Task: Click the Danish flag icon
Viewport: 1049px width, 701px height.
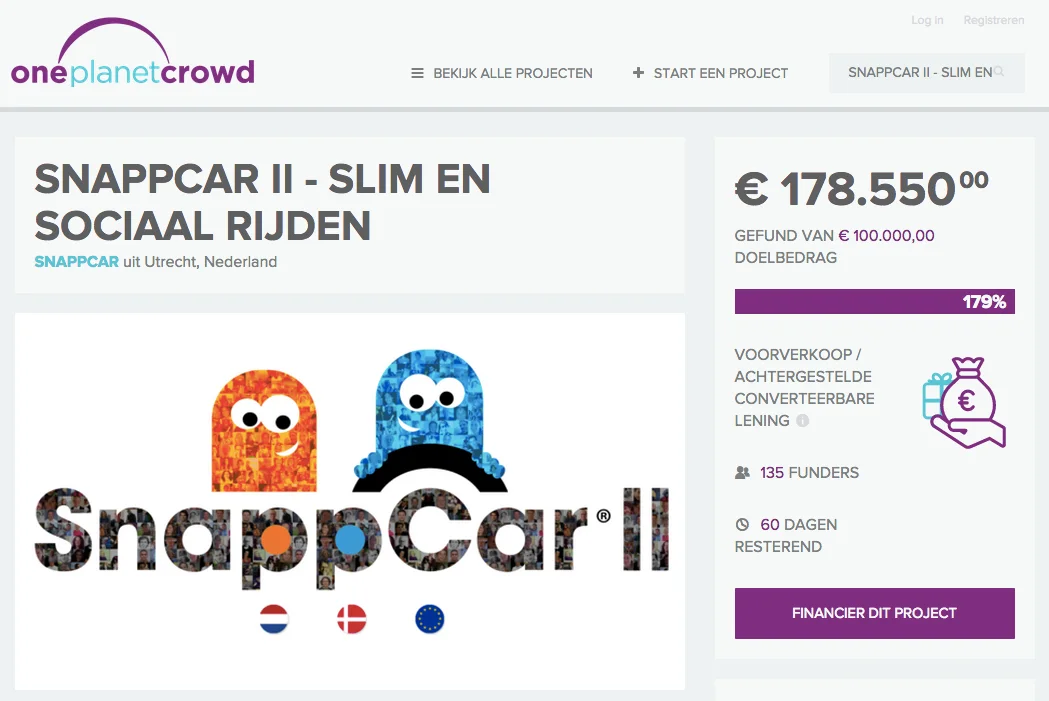Action: tap(352, 619)
